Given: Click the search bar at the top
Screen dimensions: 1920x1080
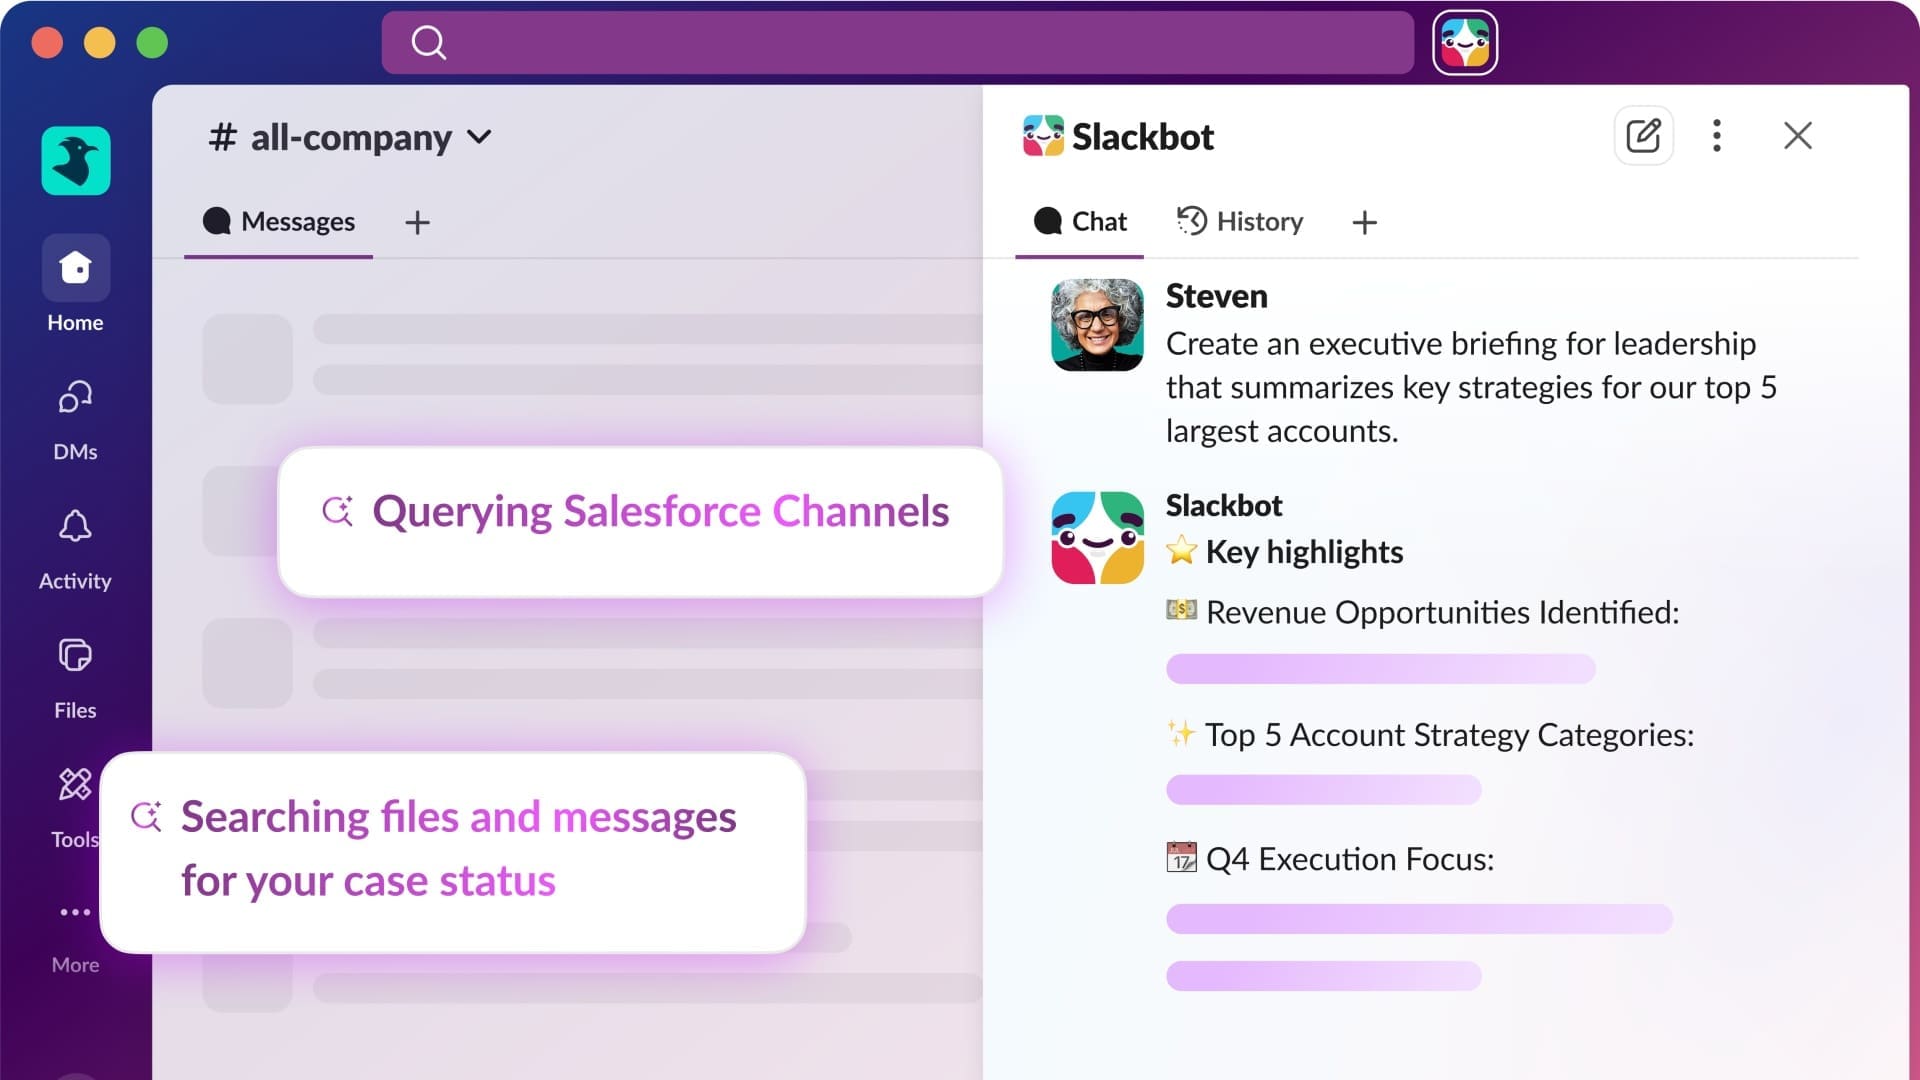Looking at the screenshot, I should coord(897,41).
